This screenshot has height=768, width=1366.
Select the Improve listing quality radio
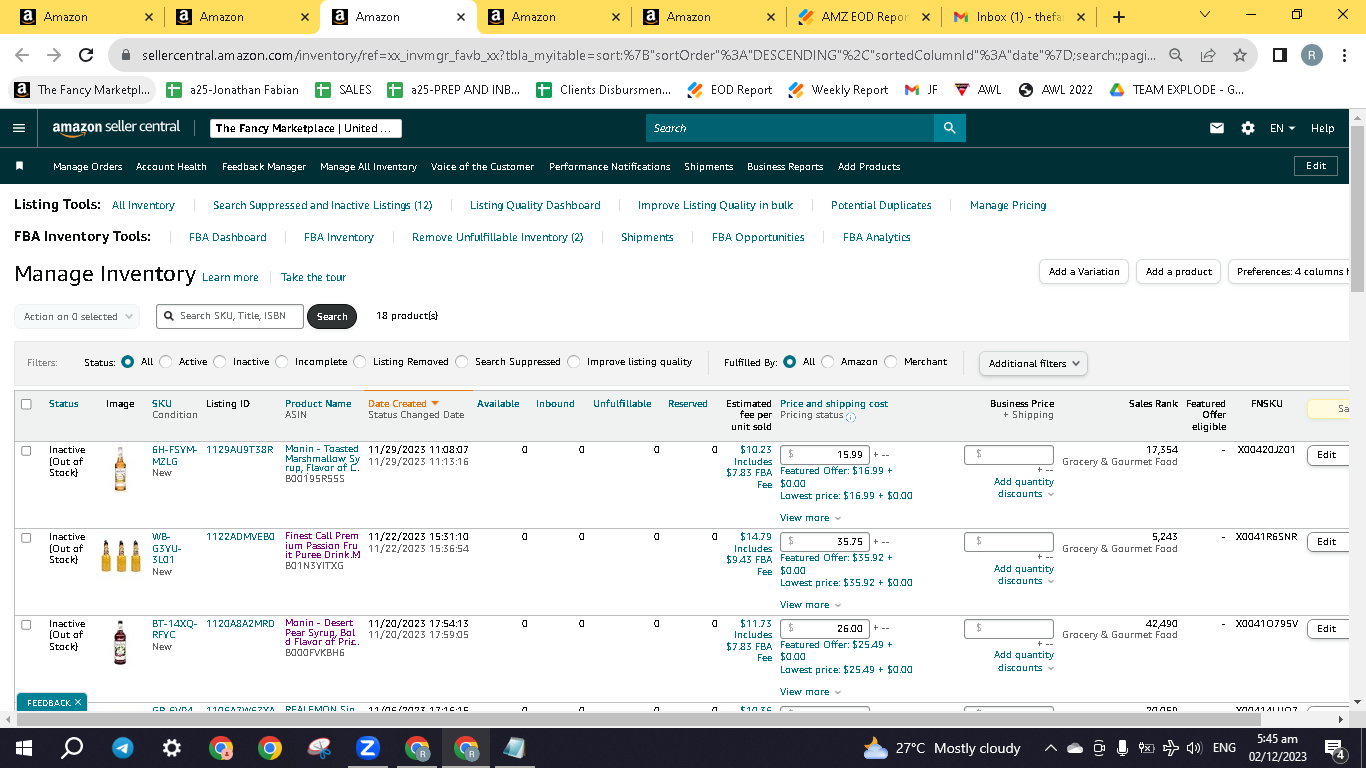point(574,362)
